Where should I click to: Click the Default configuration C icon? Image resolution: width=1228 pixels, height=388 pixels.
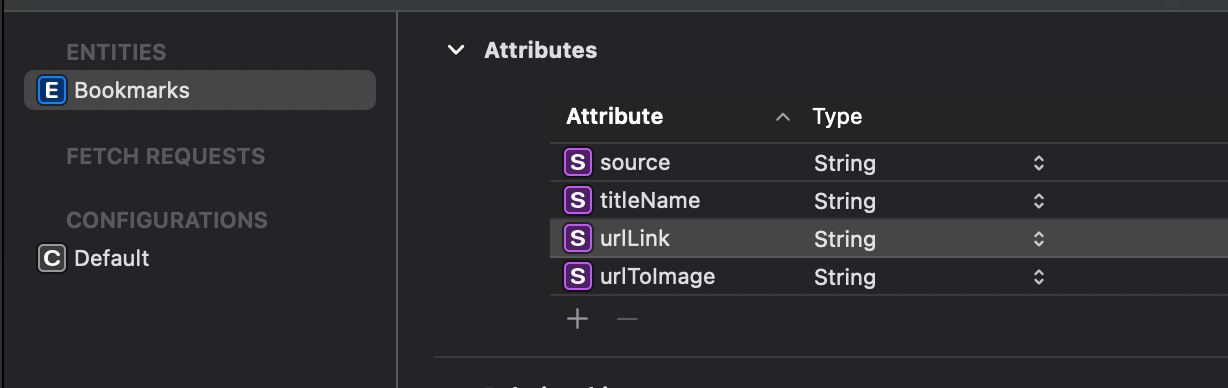click(x=51, y=259)
